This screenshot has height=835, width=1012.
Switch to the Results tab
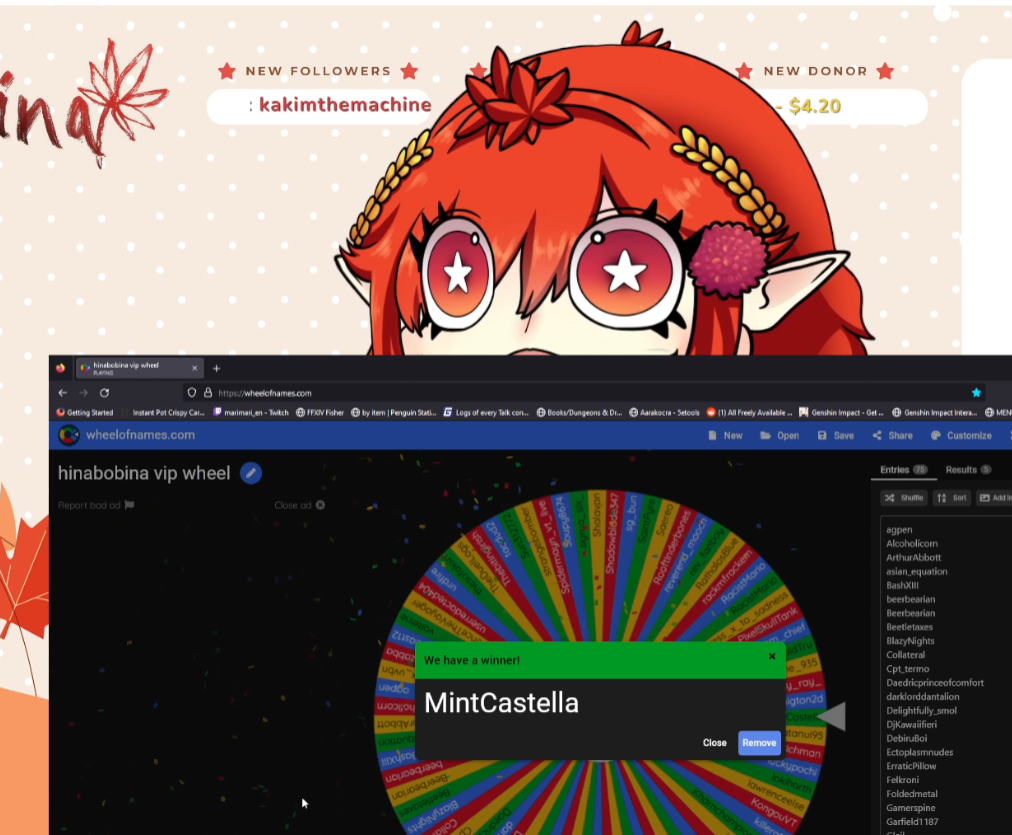pos(968,470)
